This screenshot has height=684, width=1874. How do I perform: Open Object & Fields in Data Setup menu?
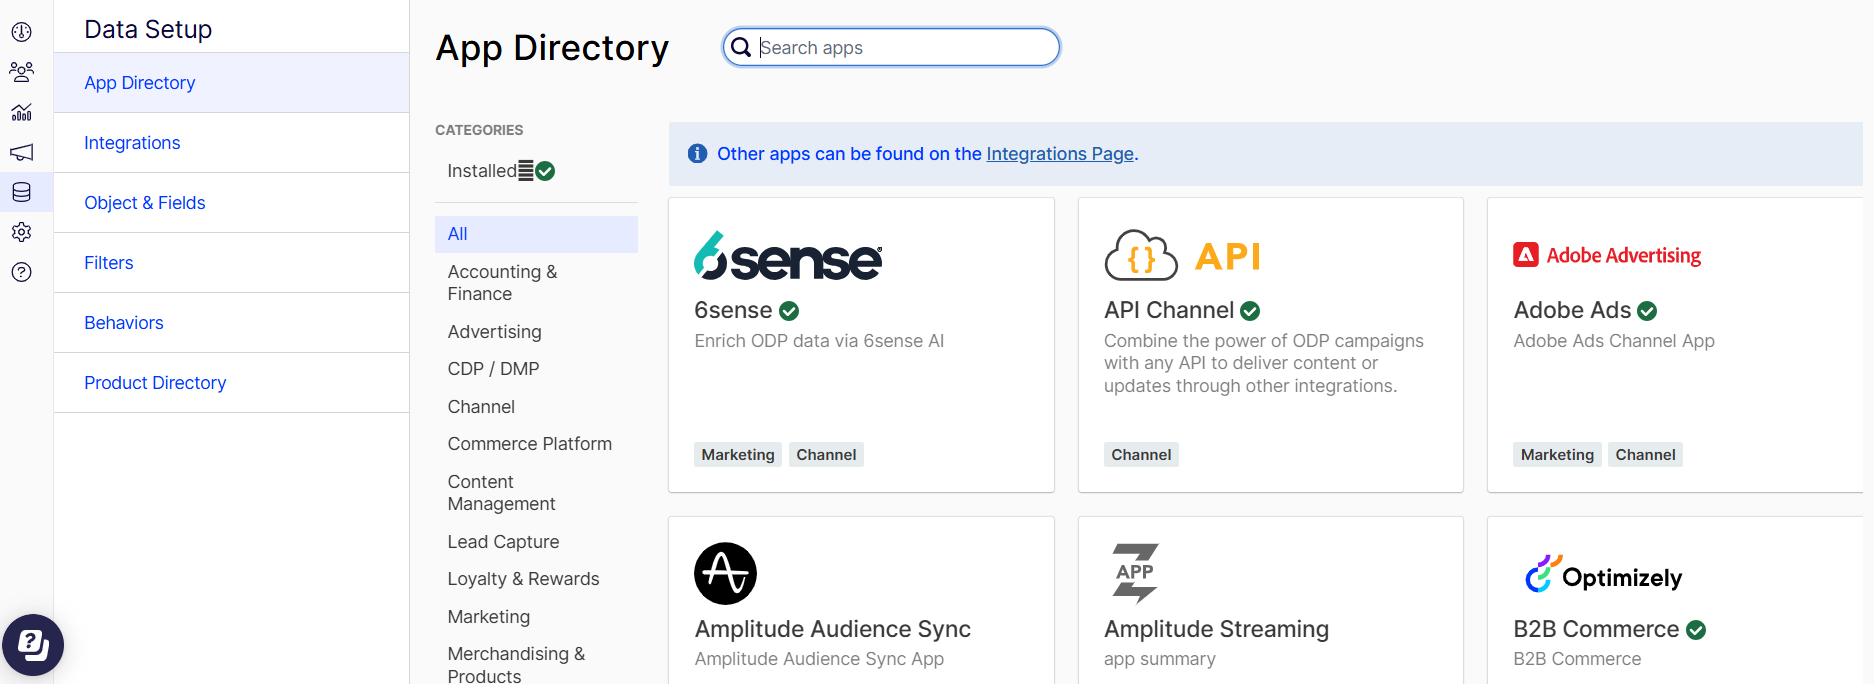[231, 203]
